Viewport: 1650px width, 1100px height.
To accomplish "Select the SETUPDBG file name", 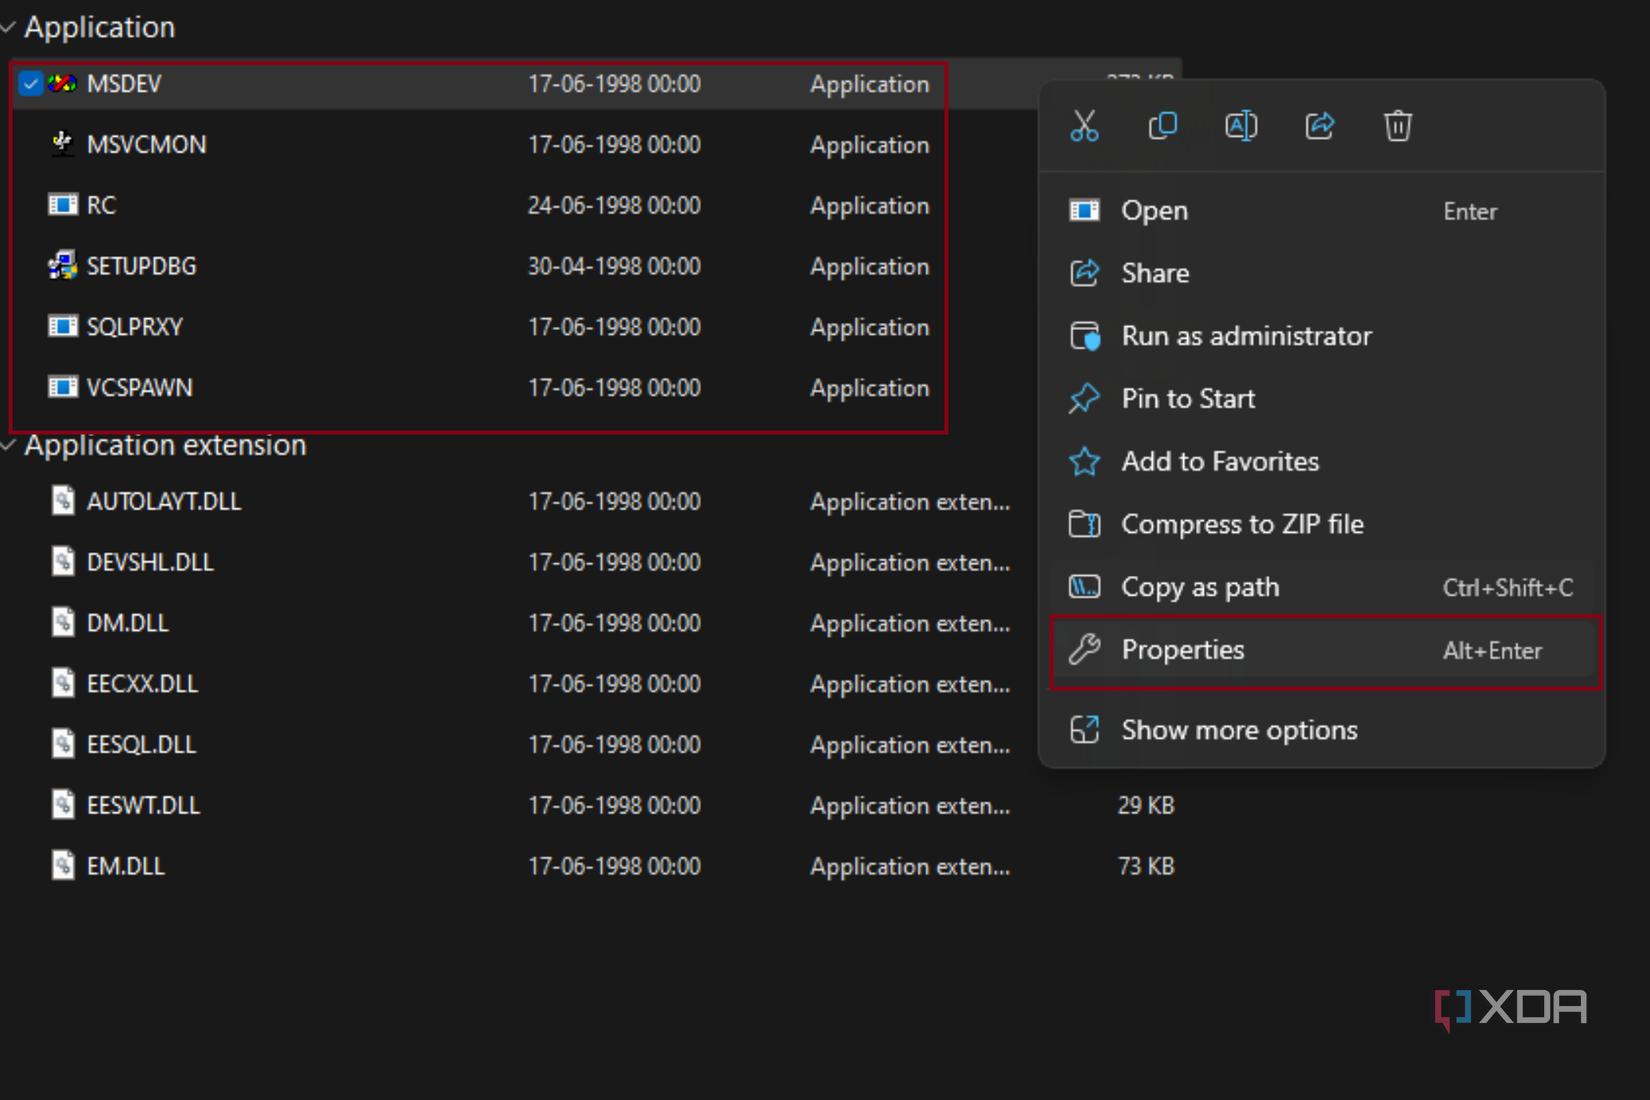I will pos(141,266).
